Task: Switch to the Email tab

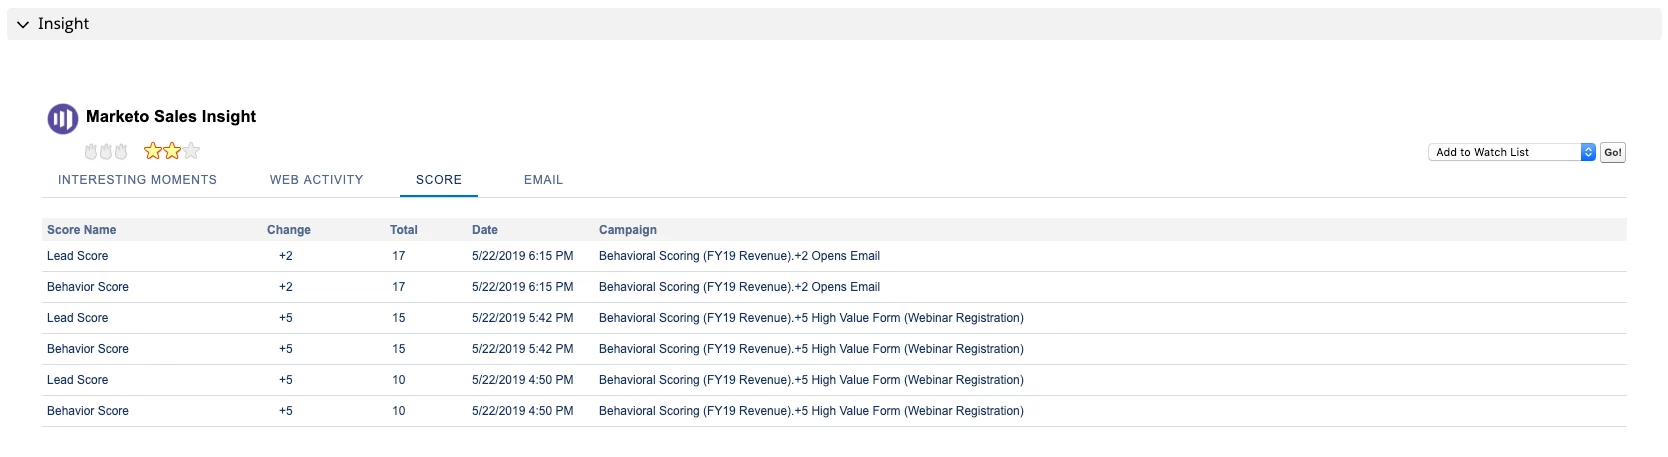Action: coord(543,180)
